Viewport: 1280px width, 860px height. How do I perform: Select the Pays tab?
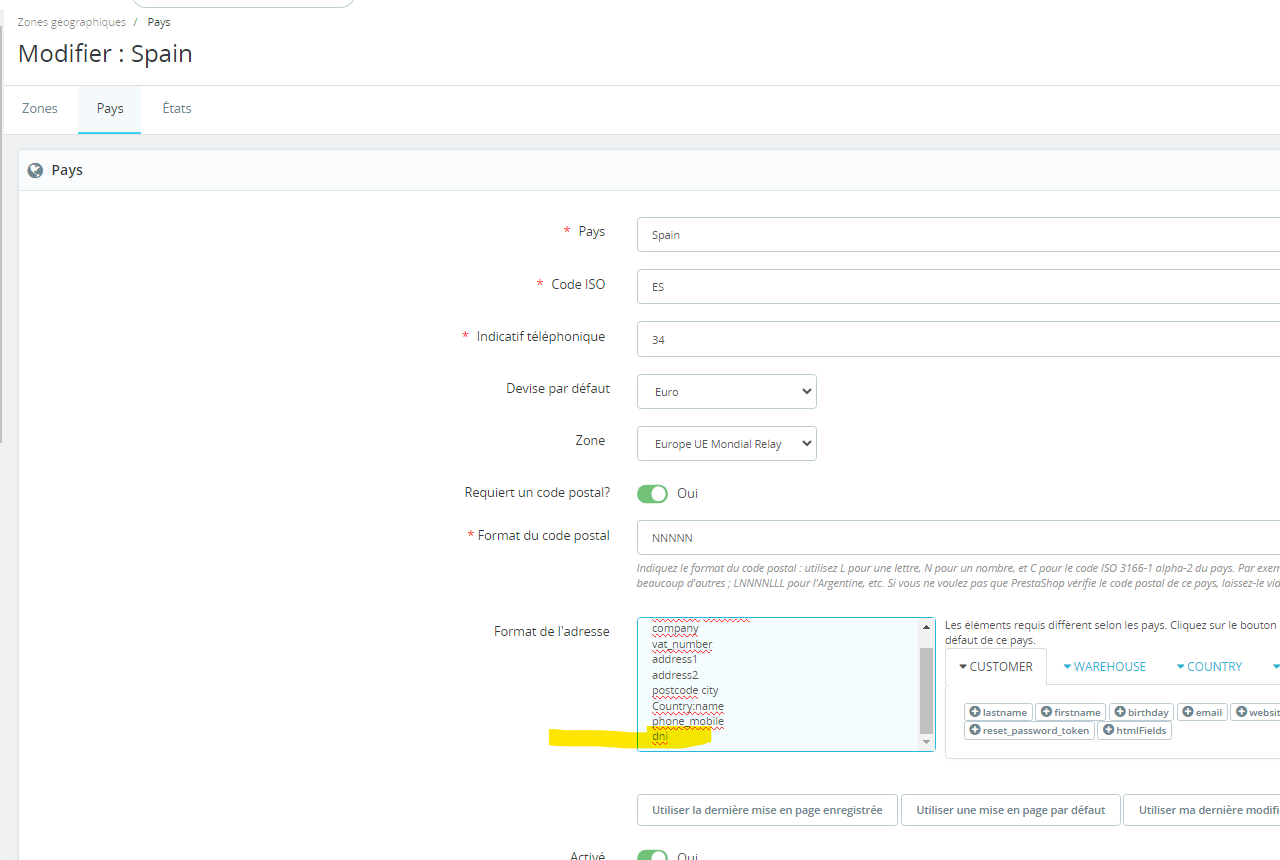tap(110, 108)
